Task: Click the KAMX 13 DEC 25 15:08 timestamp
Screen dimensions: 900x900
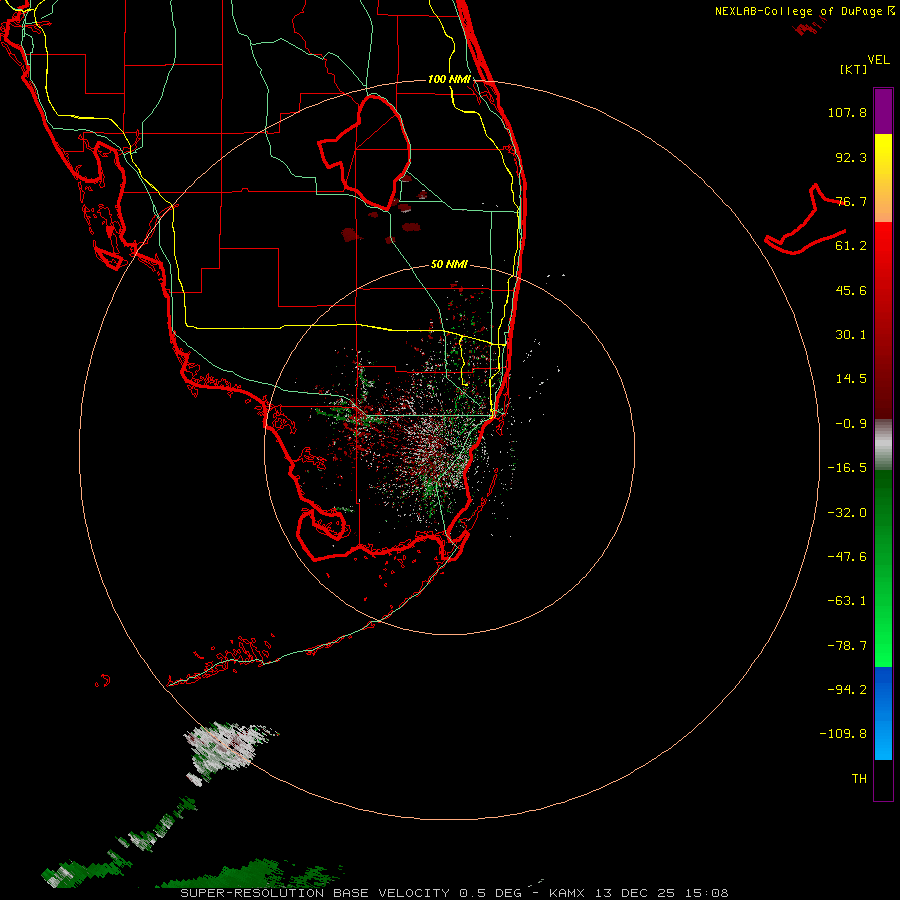Action: pos(639,893)
